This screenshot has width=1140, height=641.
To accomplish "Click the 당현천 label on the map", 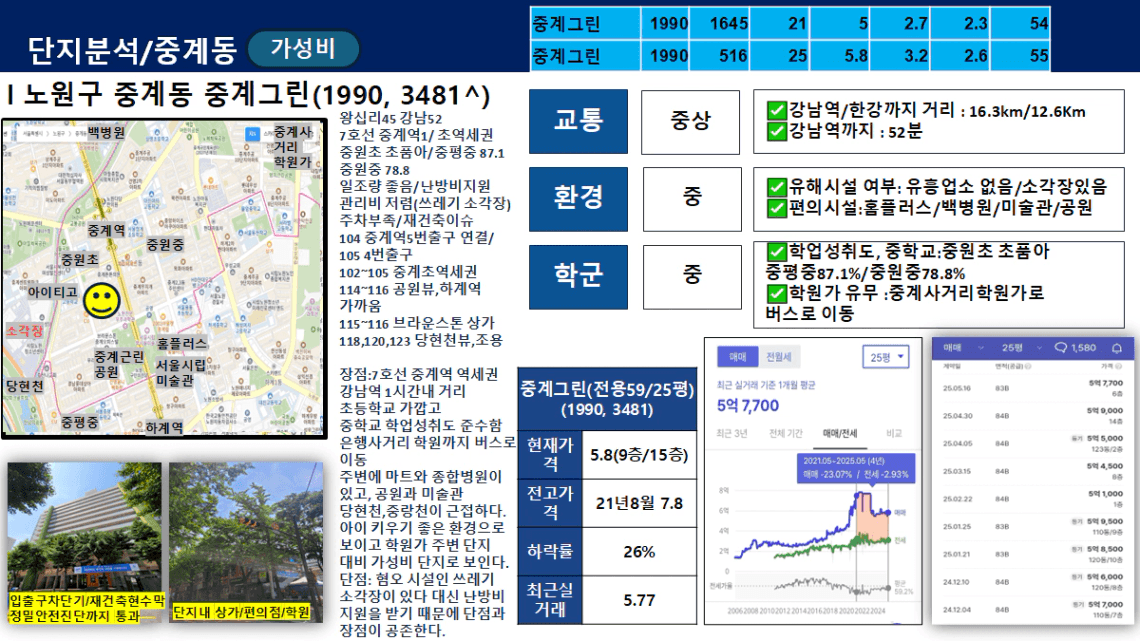I will point(25,386).
